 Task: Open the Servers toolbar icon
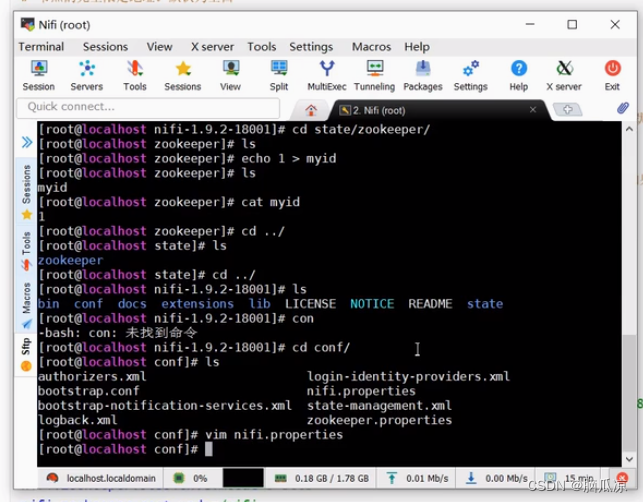[x=87, y=76]
